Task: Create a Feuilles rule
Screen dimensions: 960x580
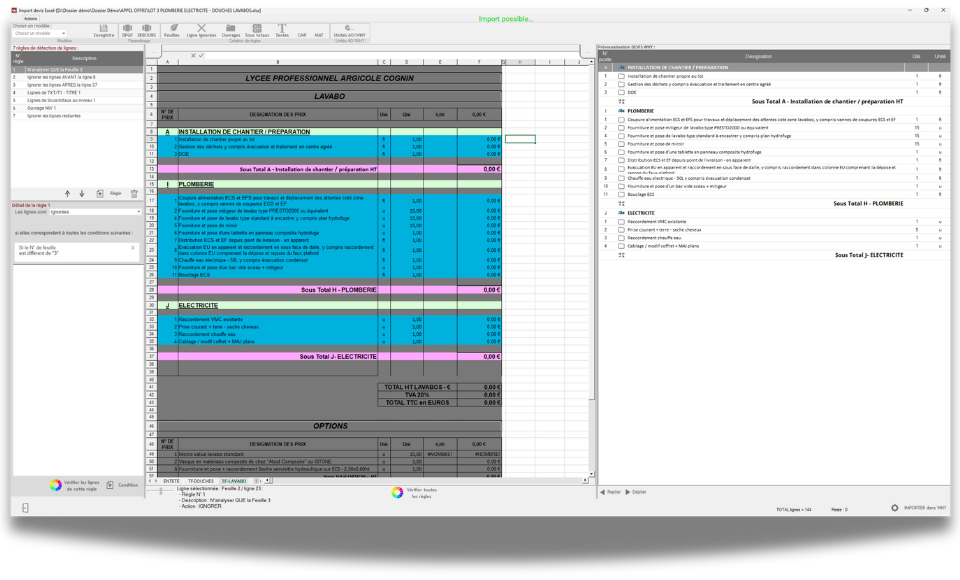Action: pos(172,31)
